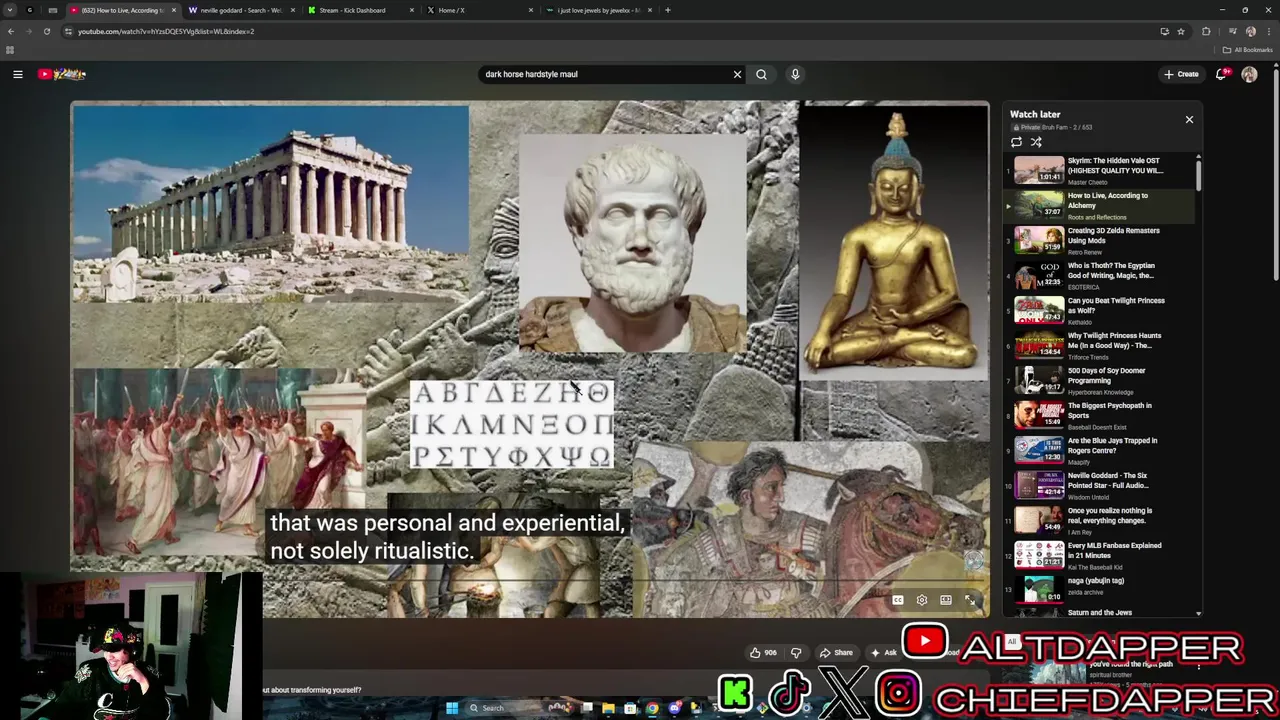The height and width of the screenshot is (720, 1280).
Task: Start voice search with microphone
Action: (795, 74)
